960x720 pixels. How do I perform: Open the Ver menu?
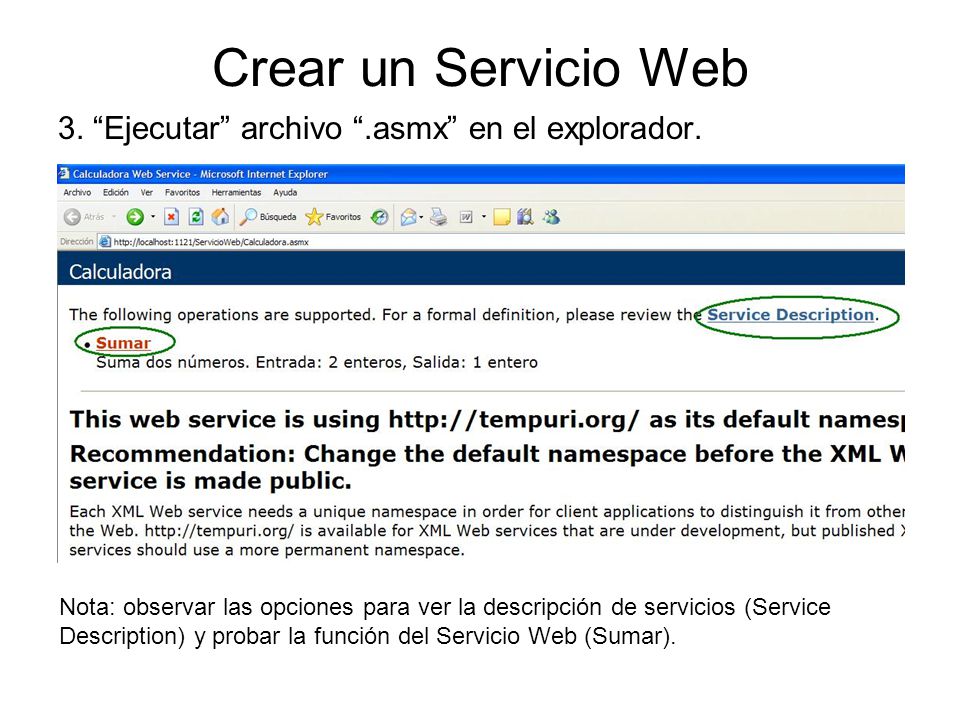coord(147,192)
